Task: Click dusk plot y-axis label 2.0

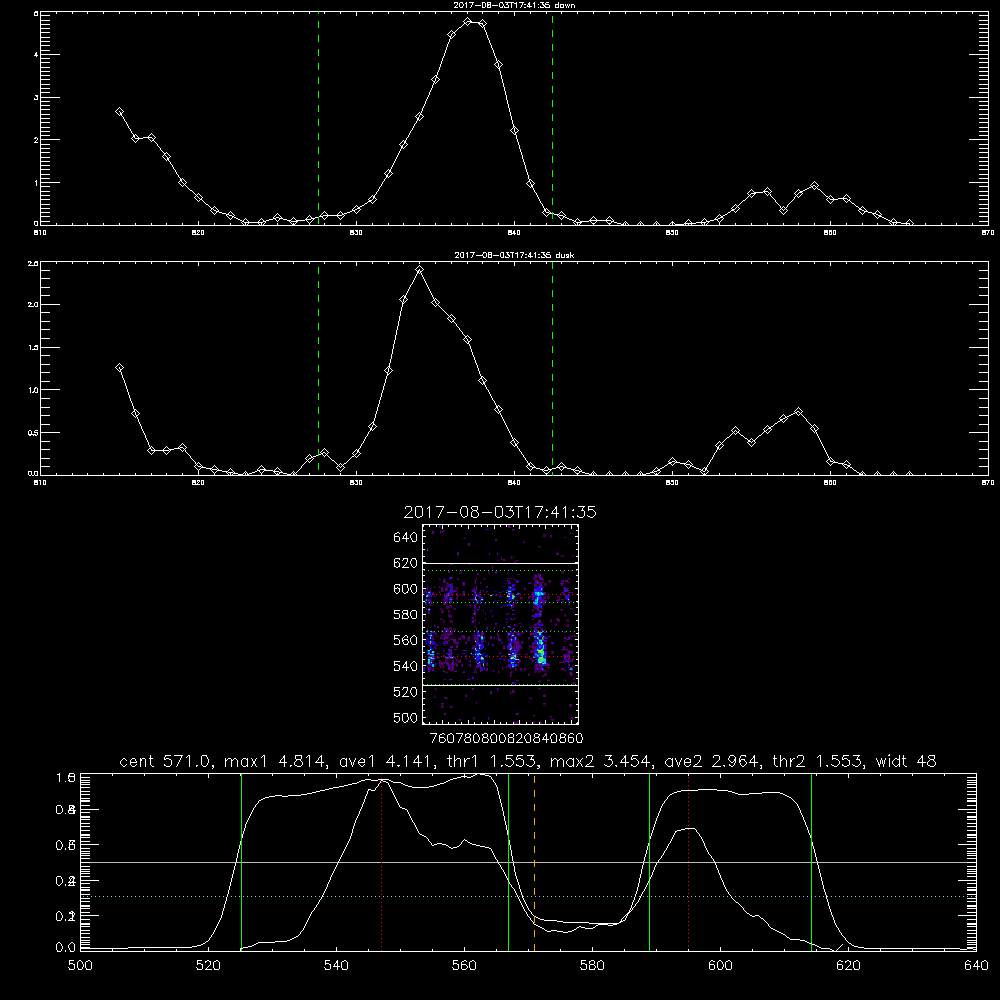Action: coord(34,305)
